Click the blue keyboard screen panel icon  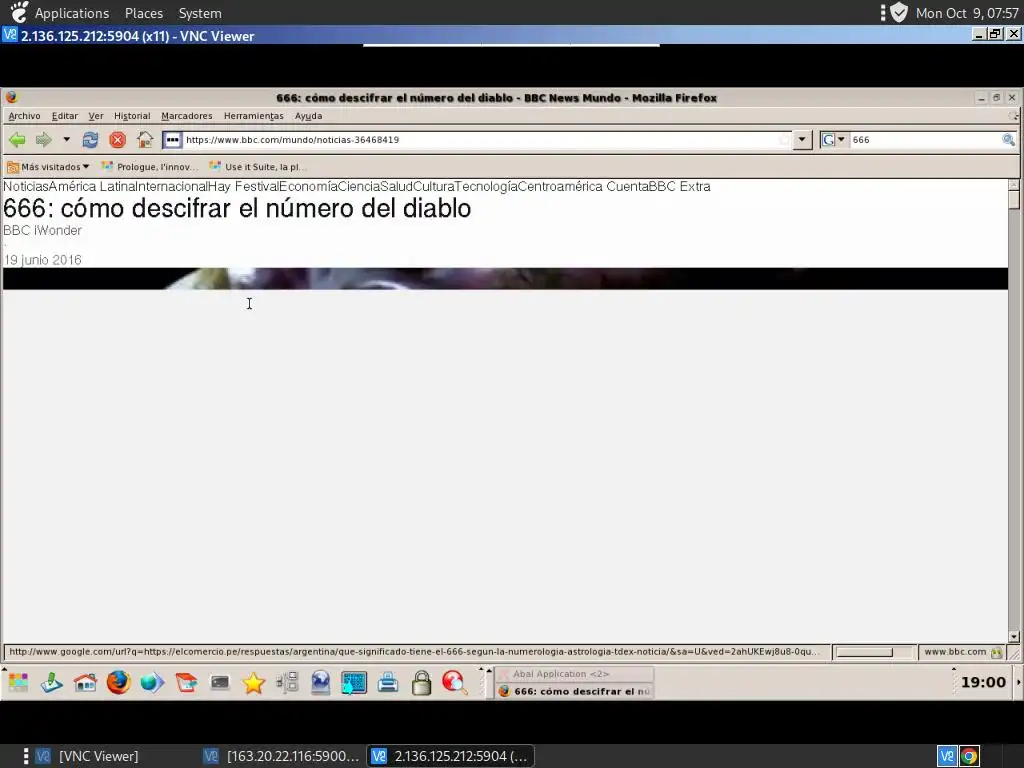point(354,682)
